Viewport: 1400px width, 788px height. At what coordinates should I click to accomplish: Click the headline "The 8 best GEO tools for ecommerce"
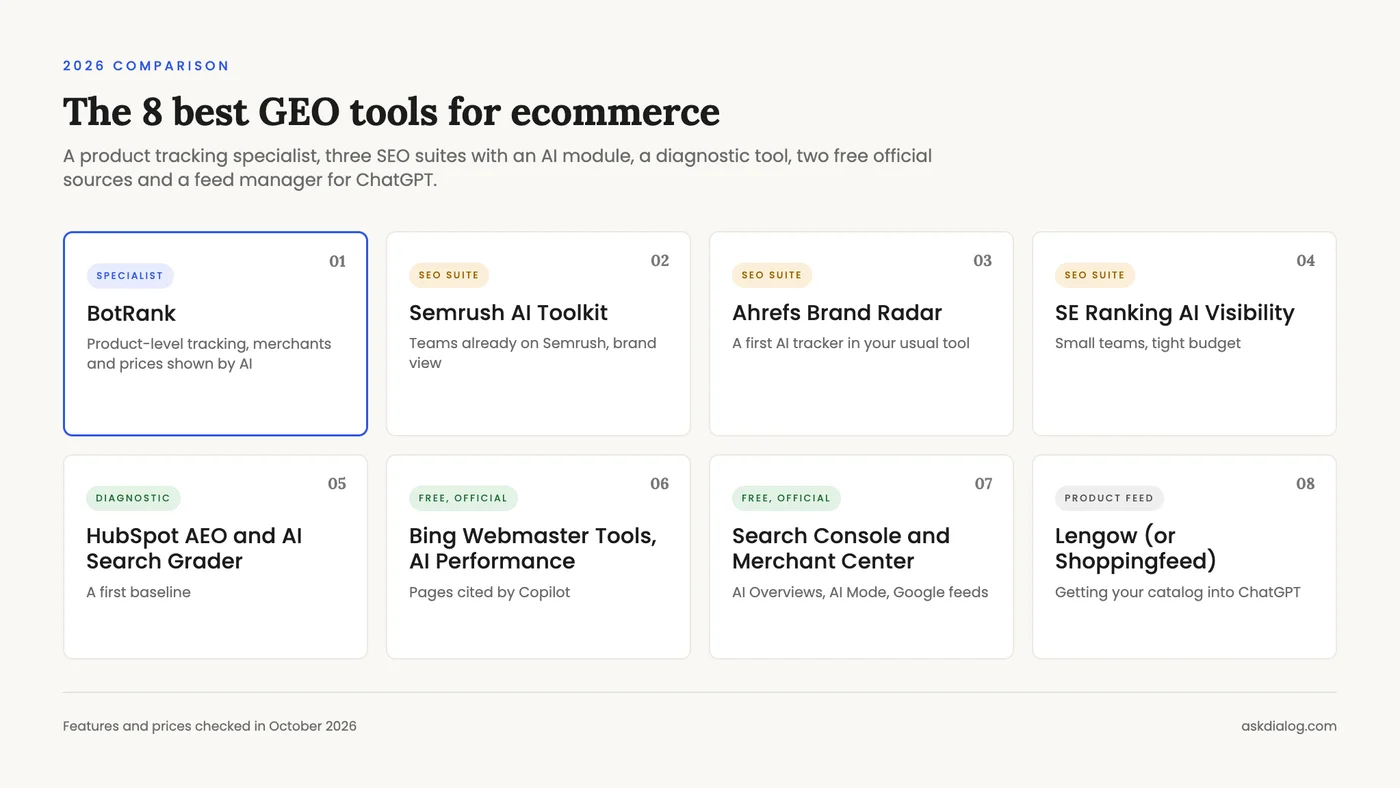[391, 112]
